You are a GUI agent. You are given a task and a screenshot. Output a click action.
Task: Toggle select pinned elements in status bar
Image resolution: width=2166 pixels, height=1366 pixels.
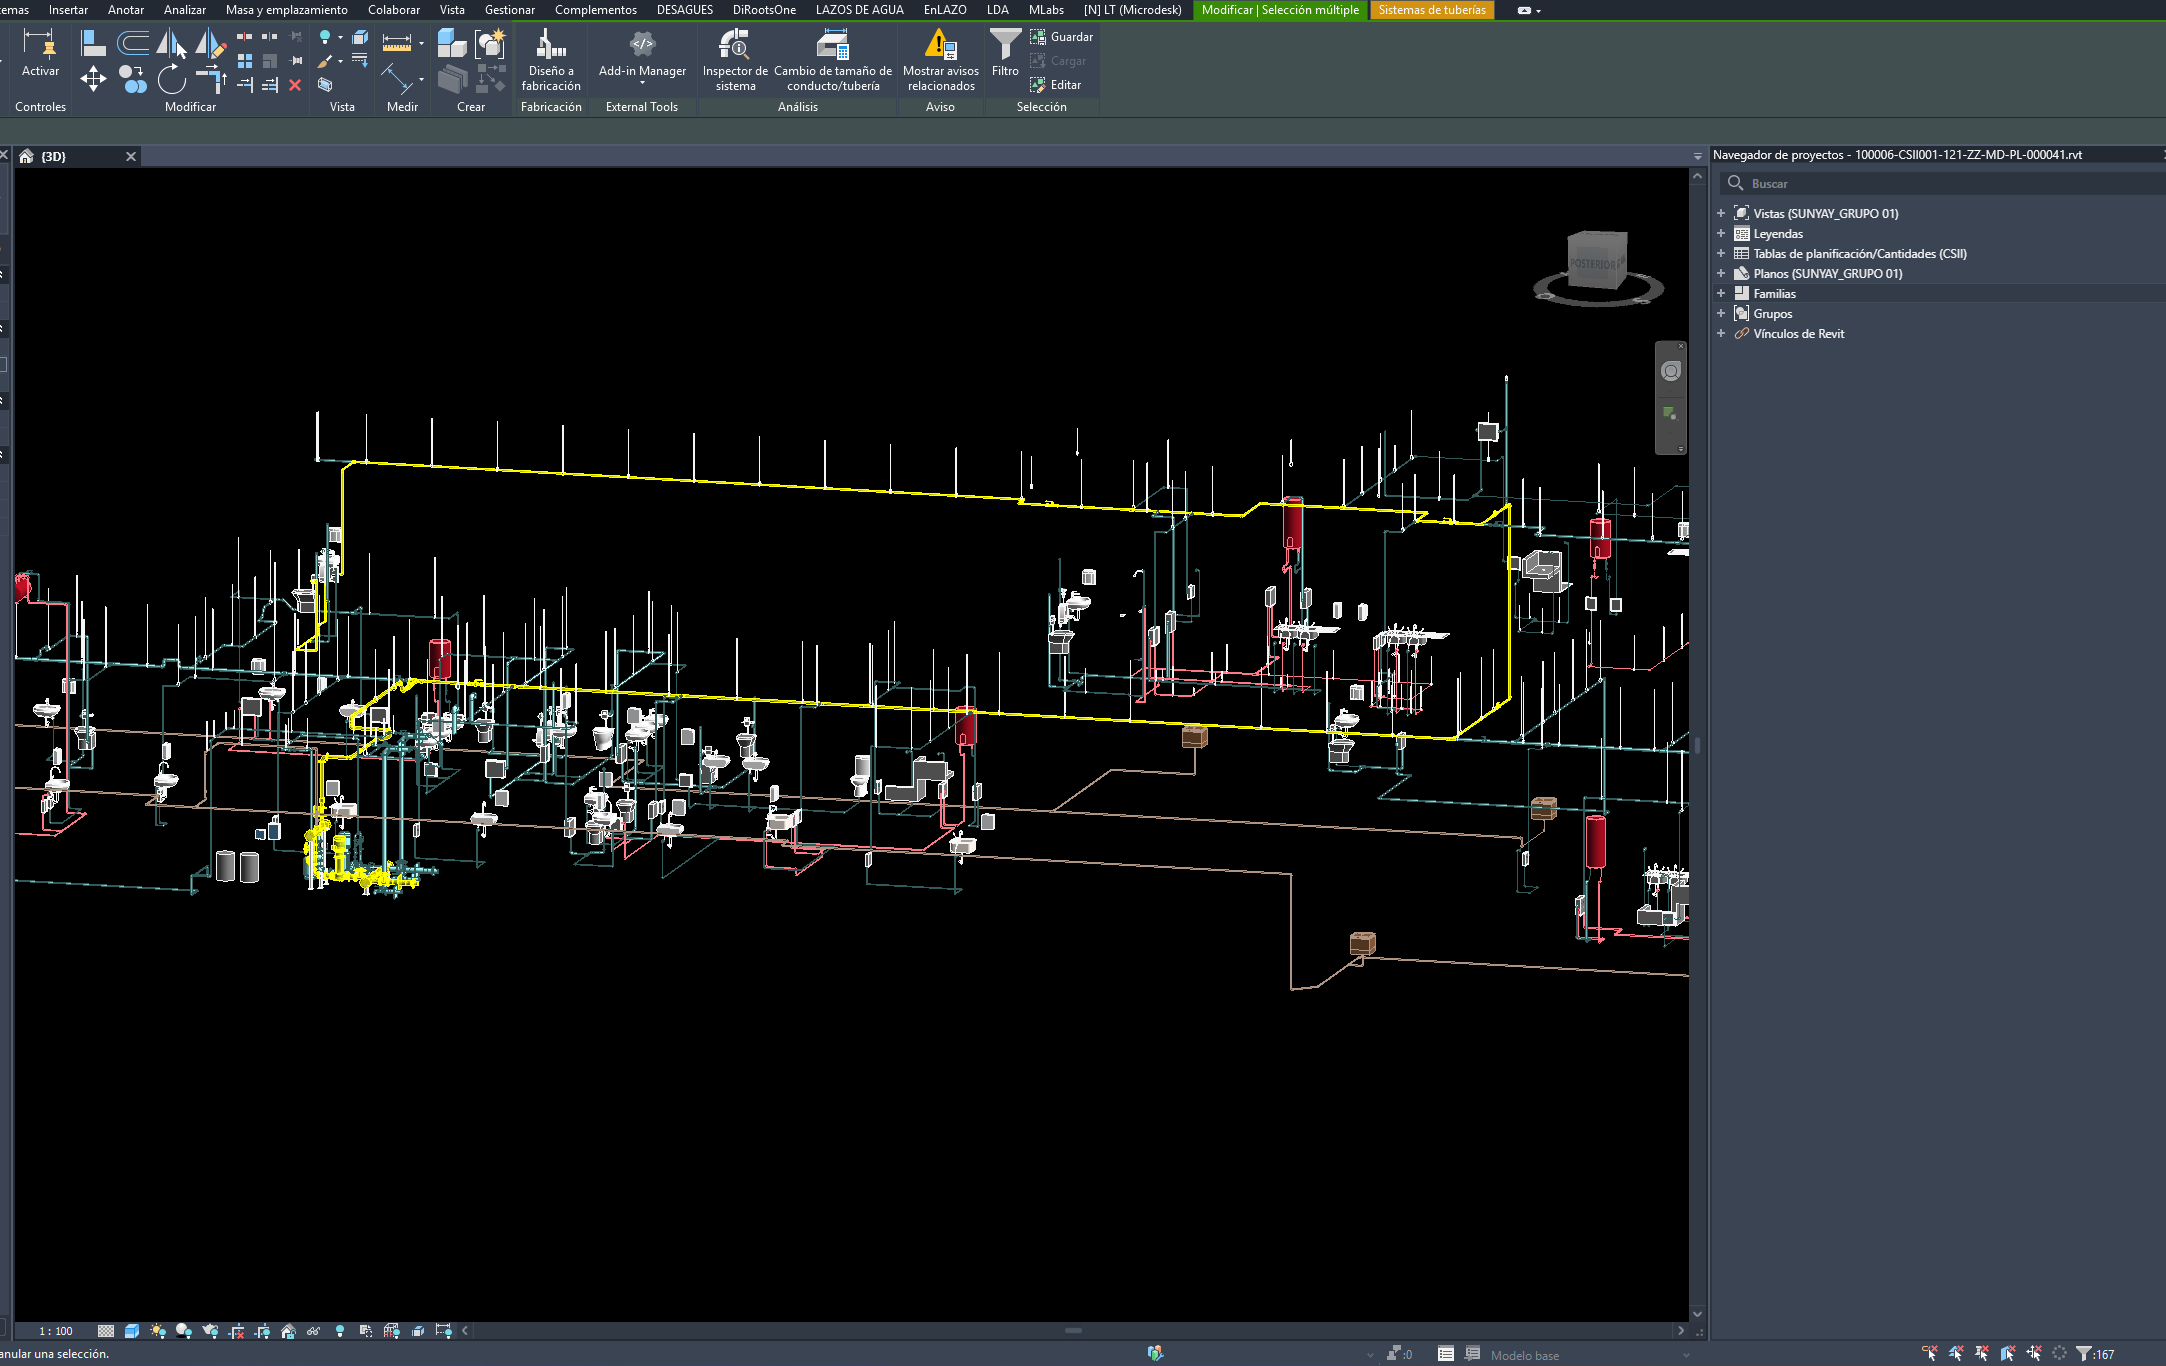click(1982, 1354)
